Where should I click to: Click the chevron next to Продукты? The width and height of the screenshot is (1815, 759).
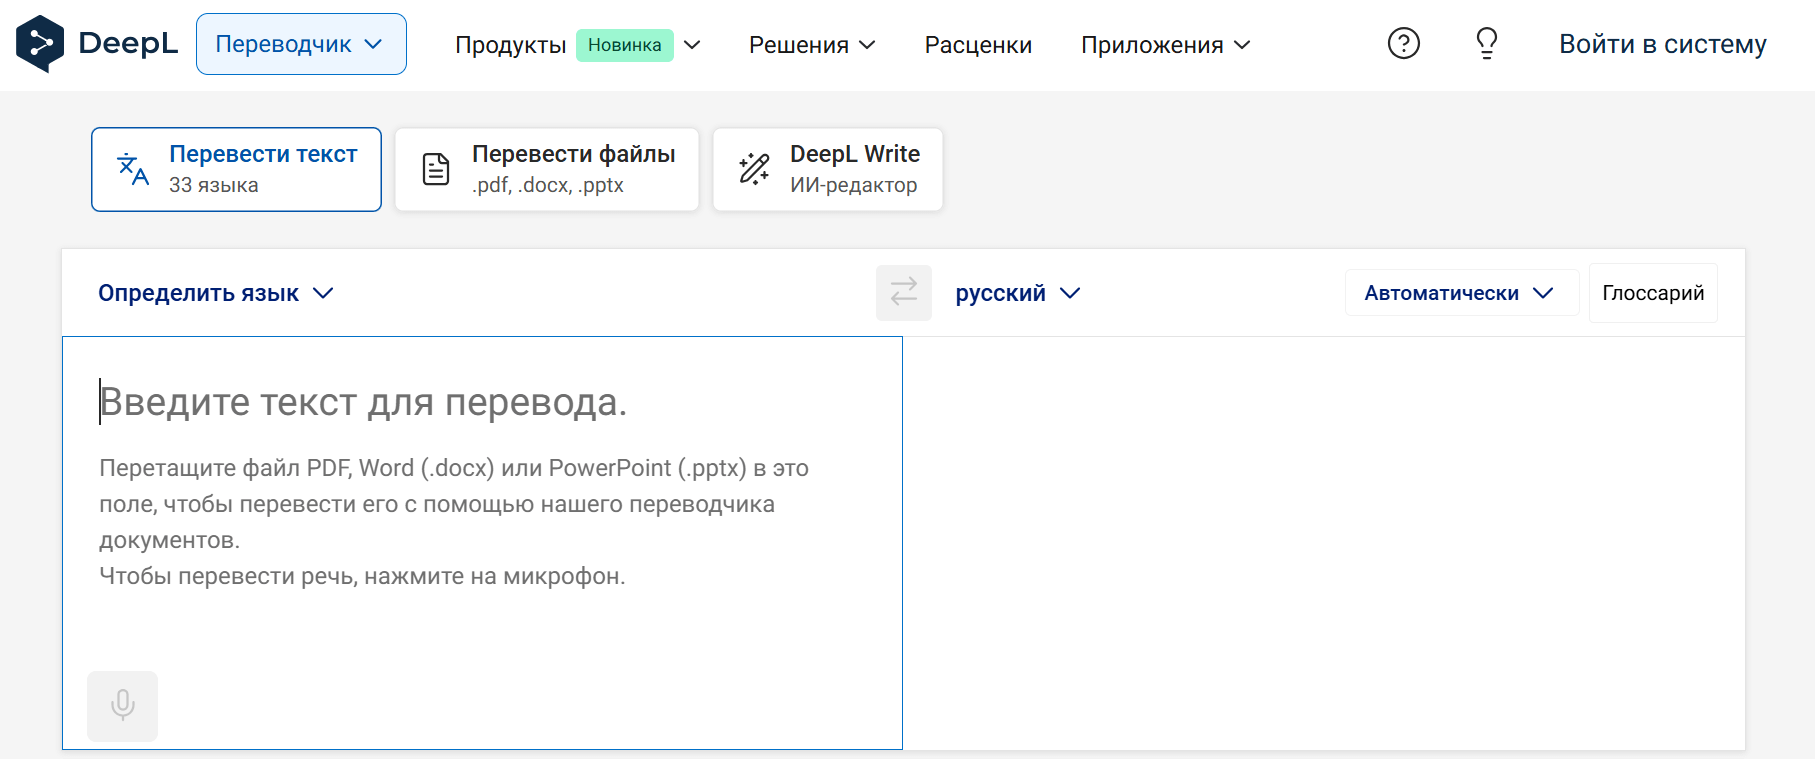coord(692,45)
